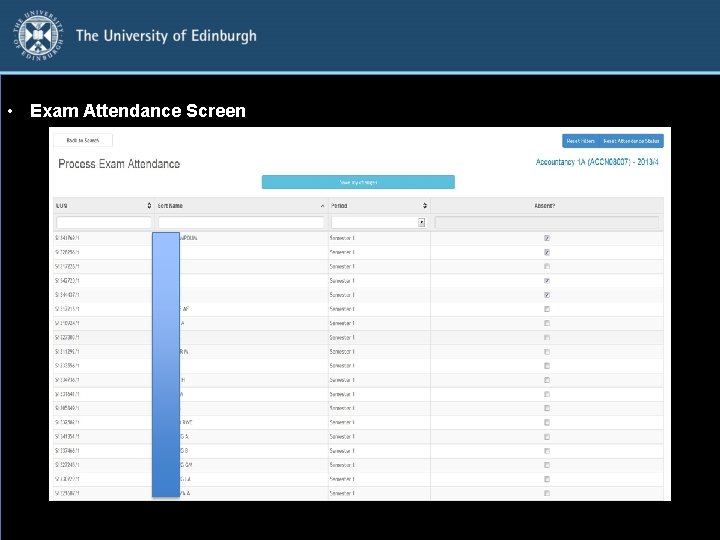Tick Absent box for name ending G GM
This screenshot has width=720, height=540.
(547, 465)
